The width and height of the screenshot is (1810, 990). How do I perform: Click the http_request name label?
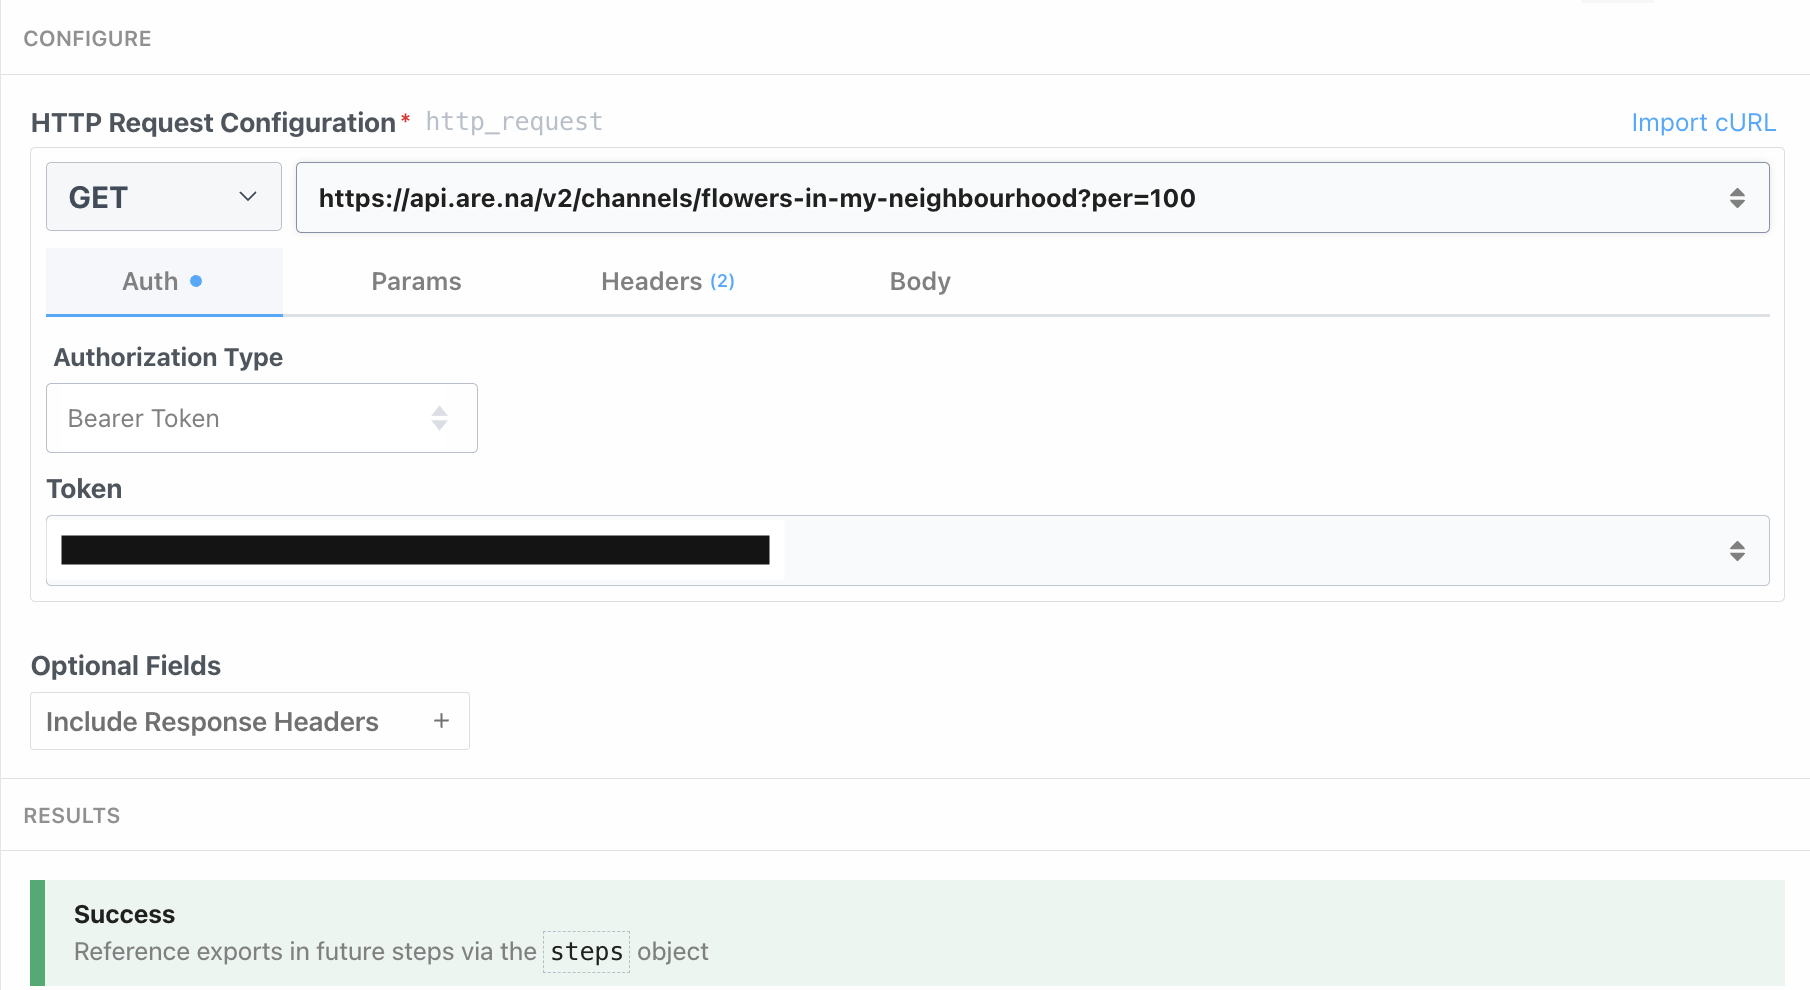pos(514,121)
